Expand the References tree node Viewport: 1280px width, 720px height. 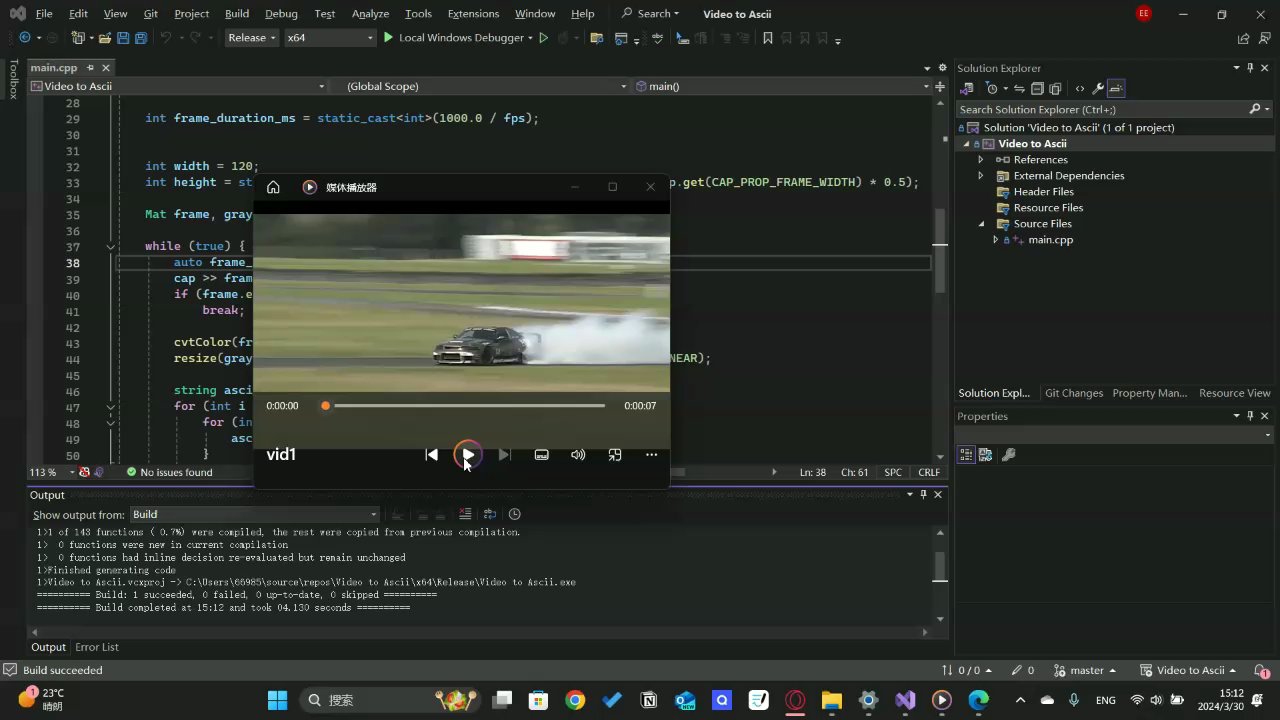981,160
